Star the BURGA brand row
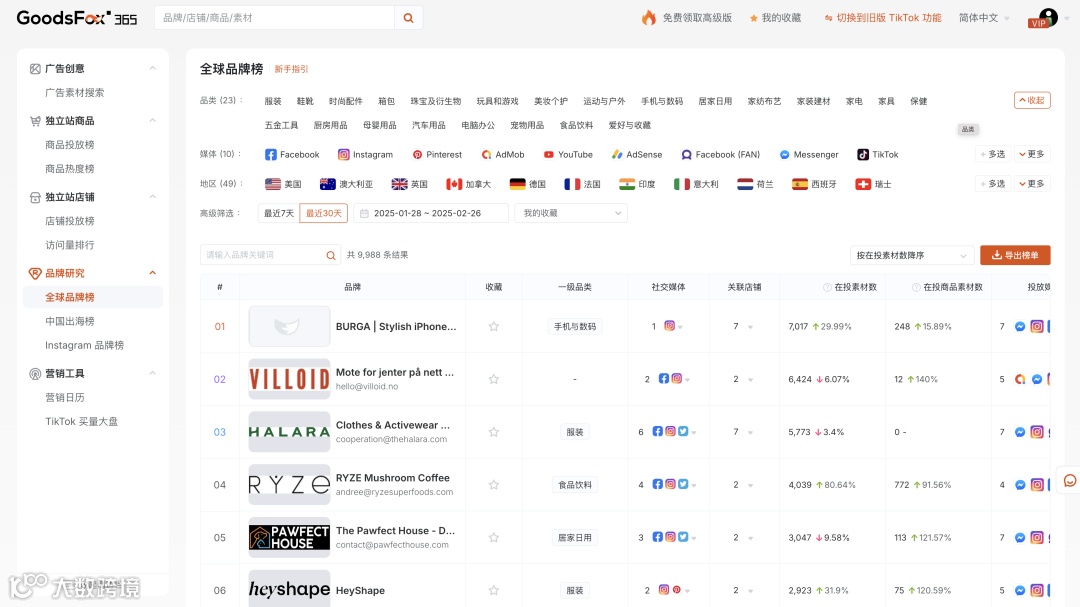The image size is (1080, 607). (x=494, y=327)
